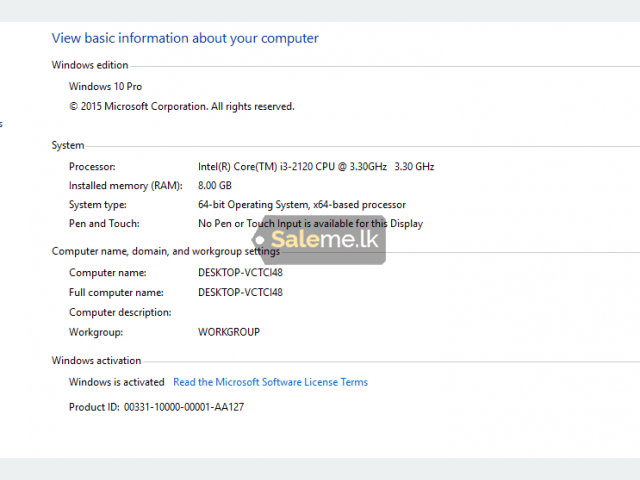Click the 'Pen and Touch:' label
The image size is (640, 480).
(x=104, y=224)
